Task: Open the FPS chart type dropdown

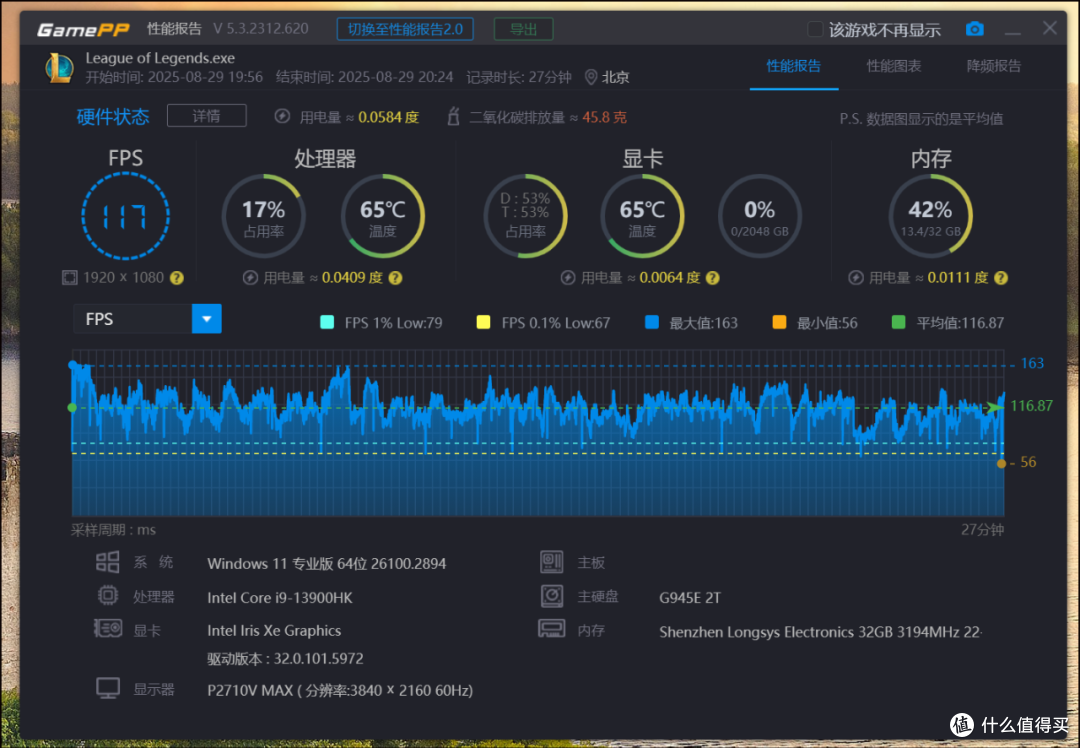Action: click(147, 319)
